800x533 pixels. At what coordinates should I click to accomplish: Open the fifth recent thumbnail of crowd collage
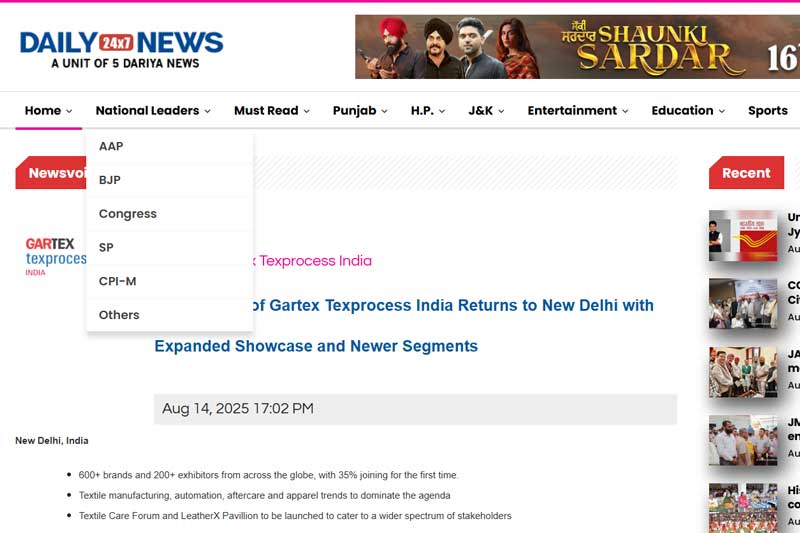743,508
